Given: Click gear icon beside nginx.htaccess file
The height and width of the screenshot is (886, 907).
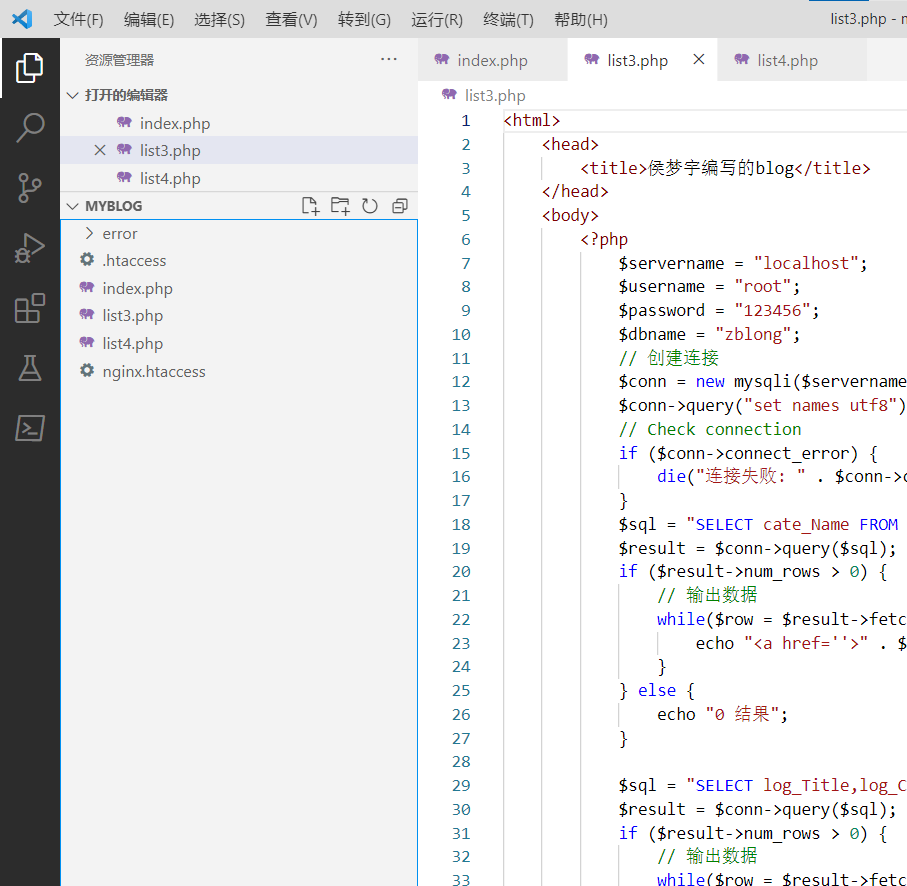Looking at the screenshot, I should pyautogui.click(x=87, y=371).
